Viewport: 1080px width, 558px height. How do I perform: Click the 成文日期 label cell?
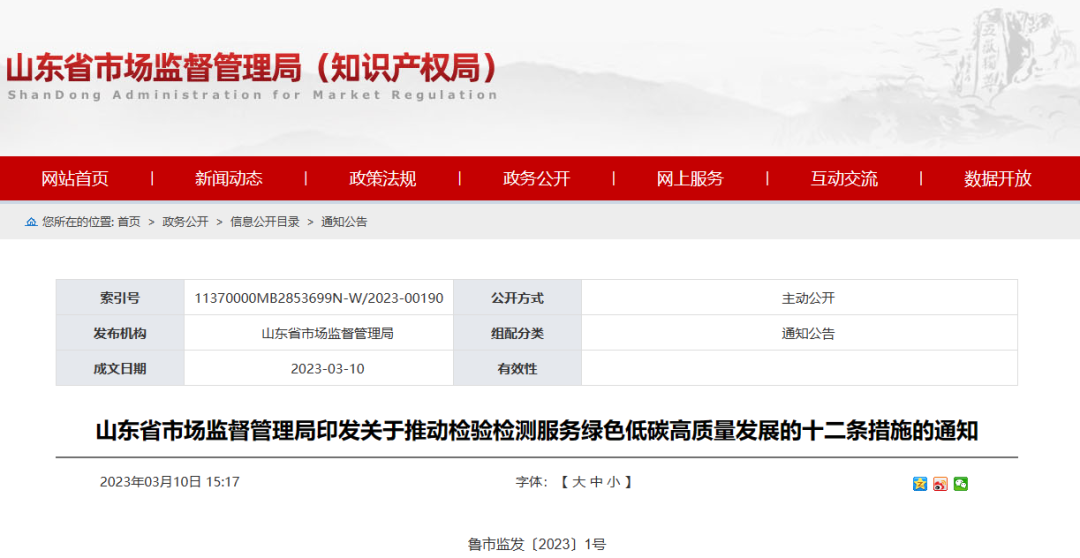120,369
